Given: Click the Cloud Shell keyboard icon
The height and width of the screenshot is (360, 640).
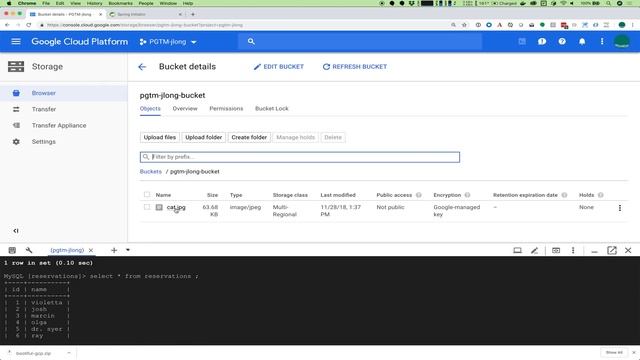Looking at the screenshot, I should (x=12, y=250).
